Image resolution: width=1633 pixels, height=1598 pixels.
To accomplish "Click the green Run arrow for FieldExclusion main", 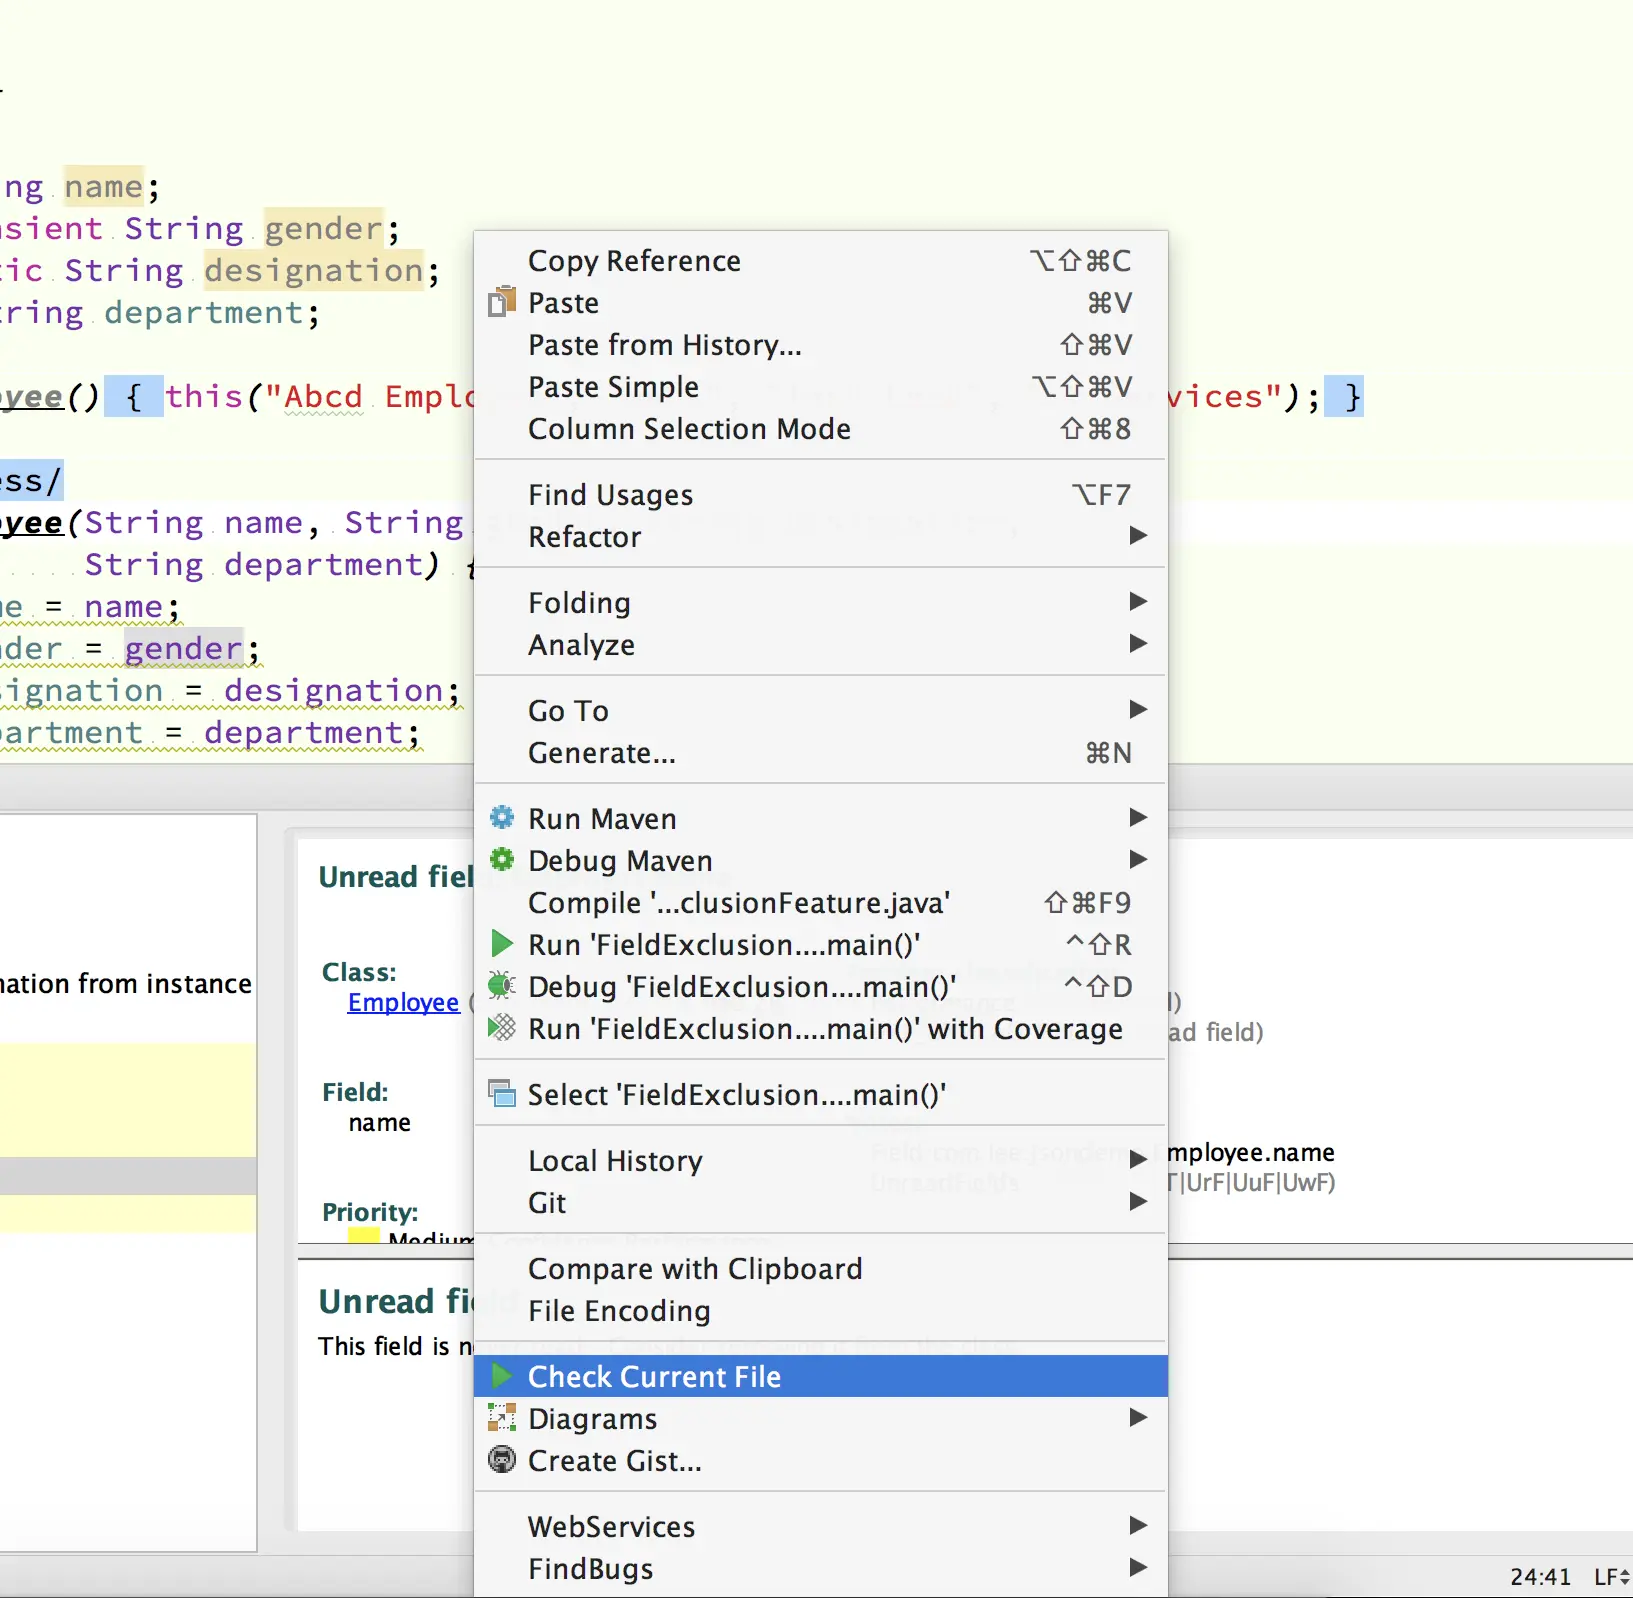I will (x=501, y=943).
